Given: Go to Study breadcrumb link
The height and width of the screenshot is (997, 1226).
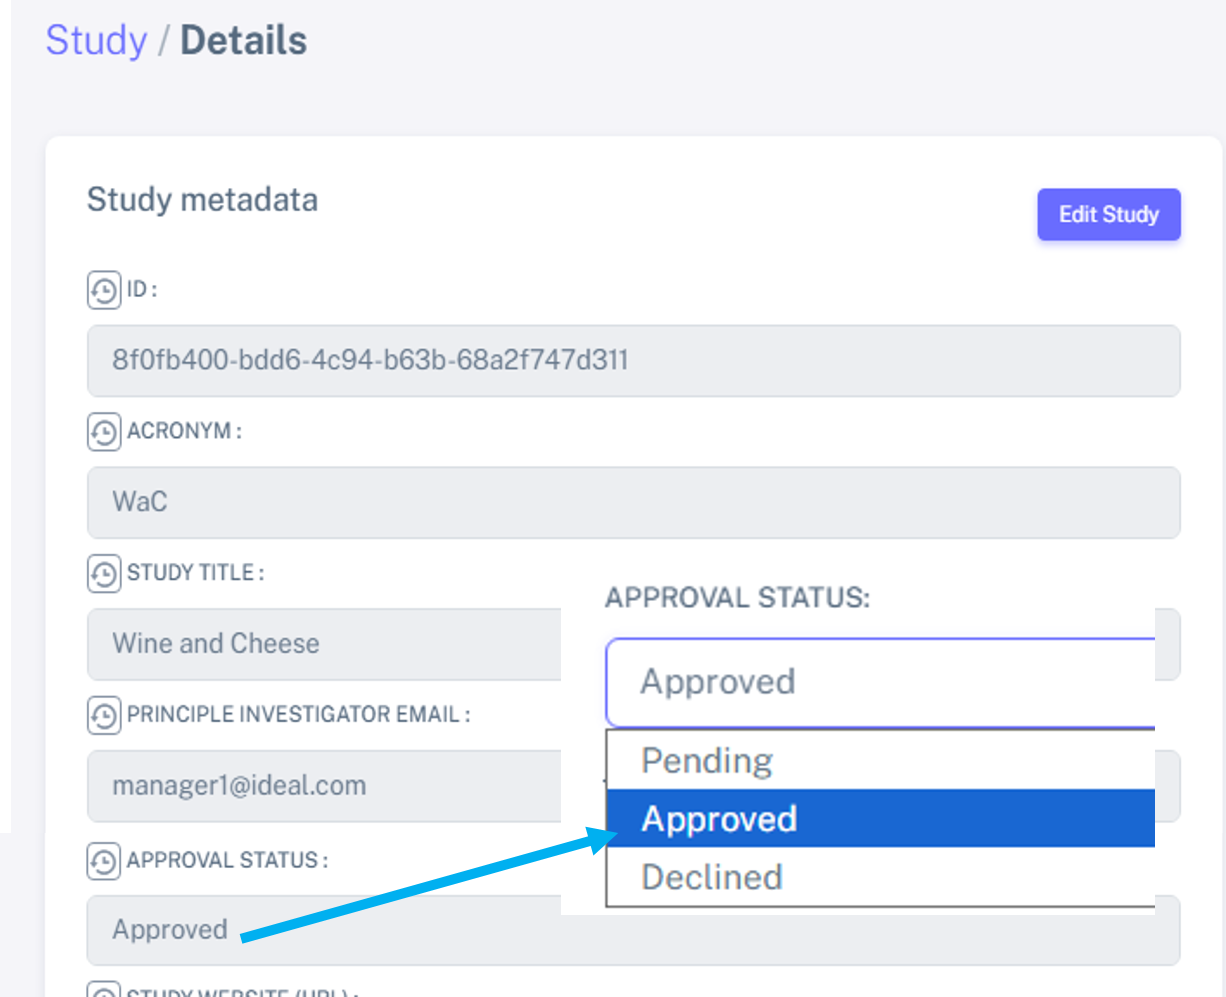Looking at the screenshot, I should click(96, 40).
